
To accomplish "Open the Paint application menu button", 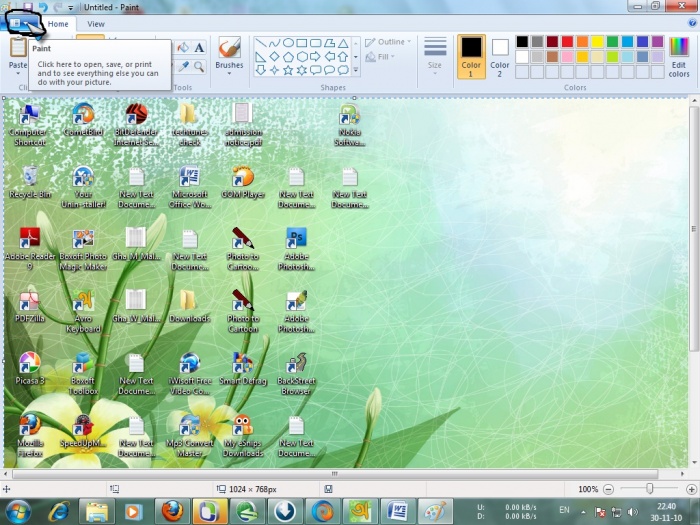I will (19, 23).
